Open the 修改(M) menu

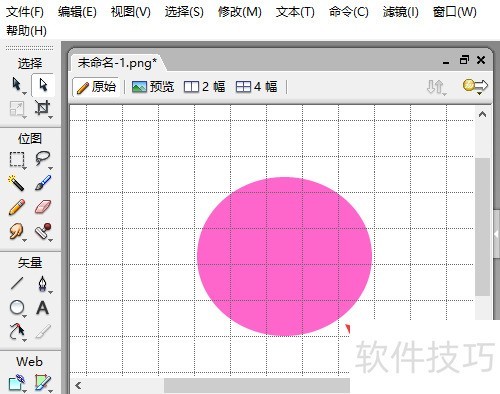pos(240,12)
